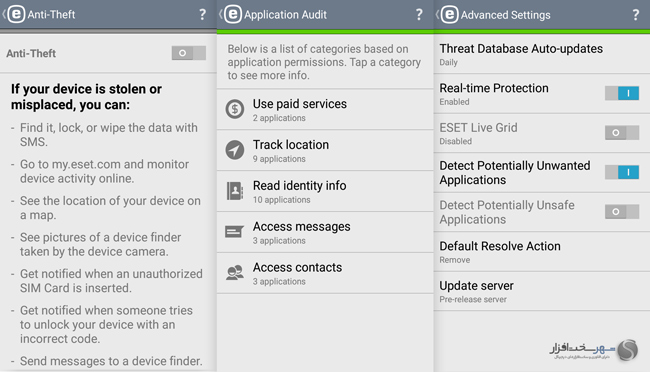Open Threat Database Auto-updates frequency option
The width and height of the screenshot is (650, 372).
[542, 54]
